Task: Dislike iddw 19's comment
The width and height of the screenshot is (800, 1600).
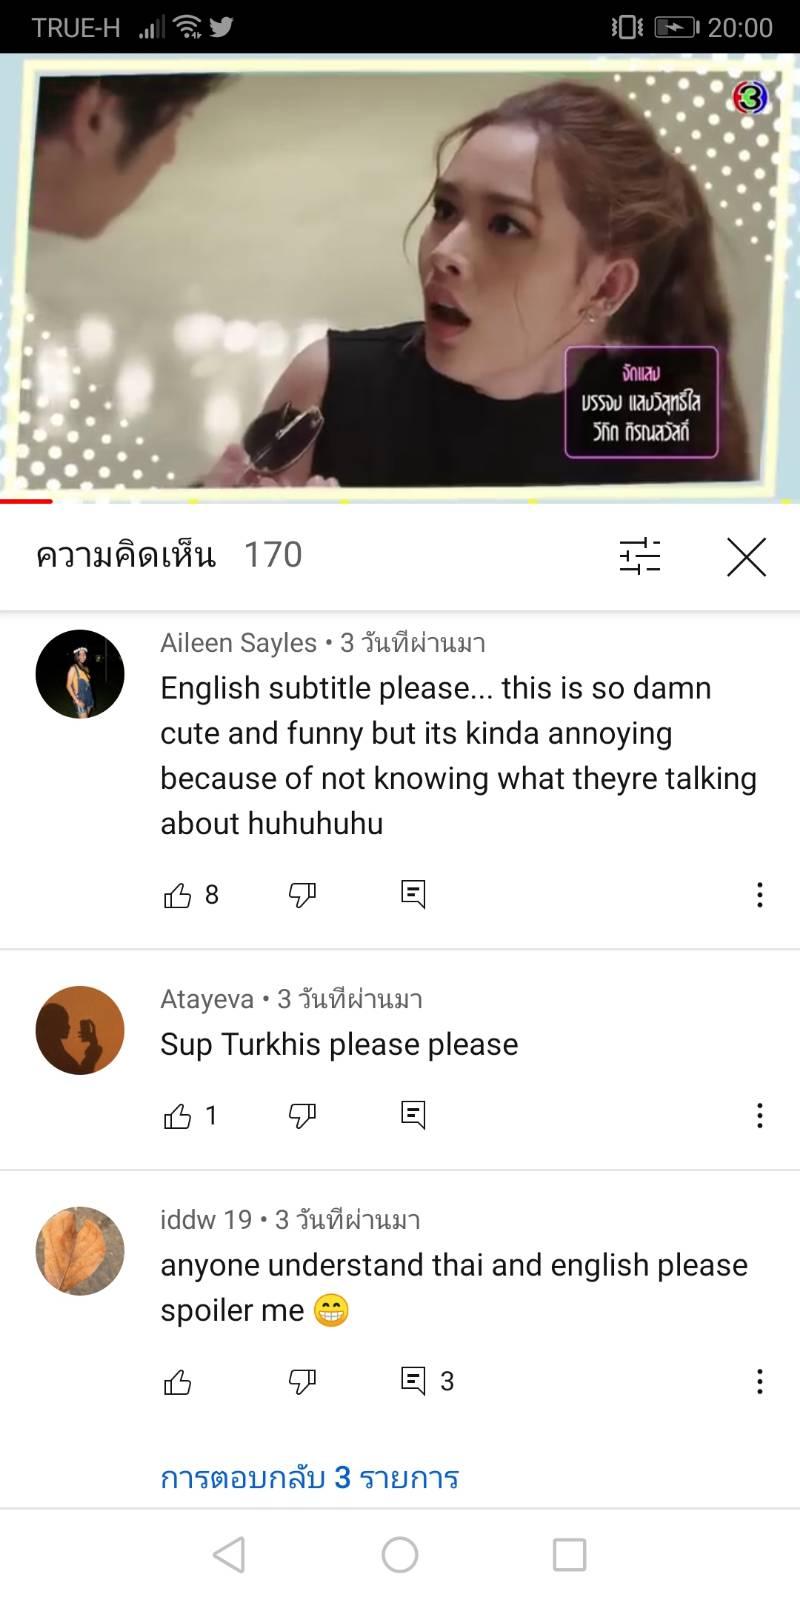Action: [302, 1382]
